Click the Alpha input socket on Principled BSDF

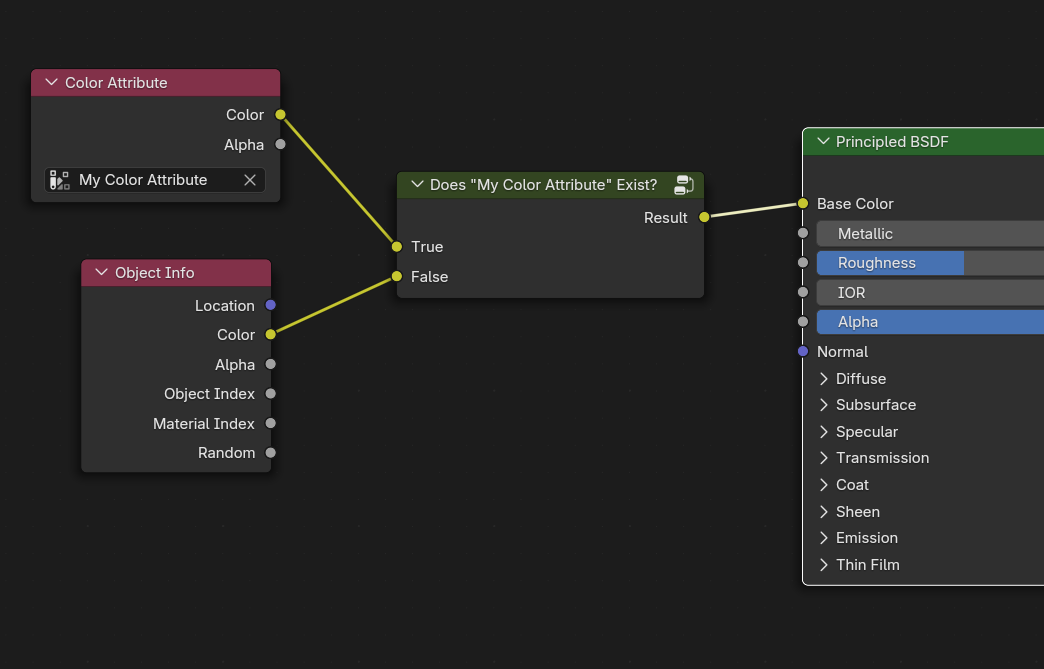[x=803, y=322]
